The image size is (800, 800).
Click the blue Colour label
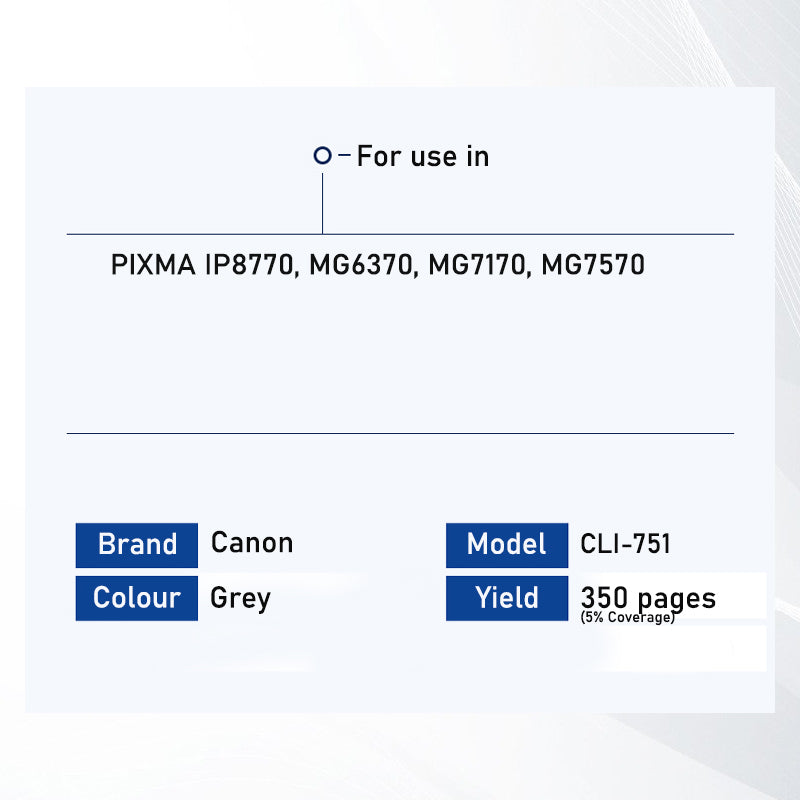coord(137,598)
